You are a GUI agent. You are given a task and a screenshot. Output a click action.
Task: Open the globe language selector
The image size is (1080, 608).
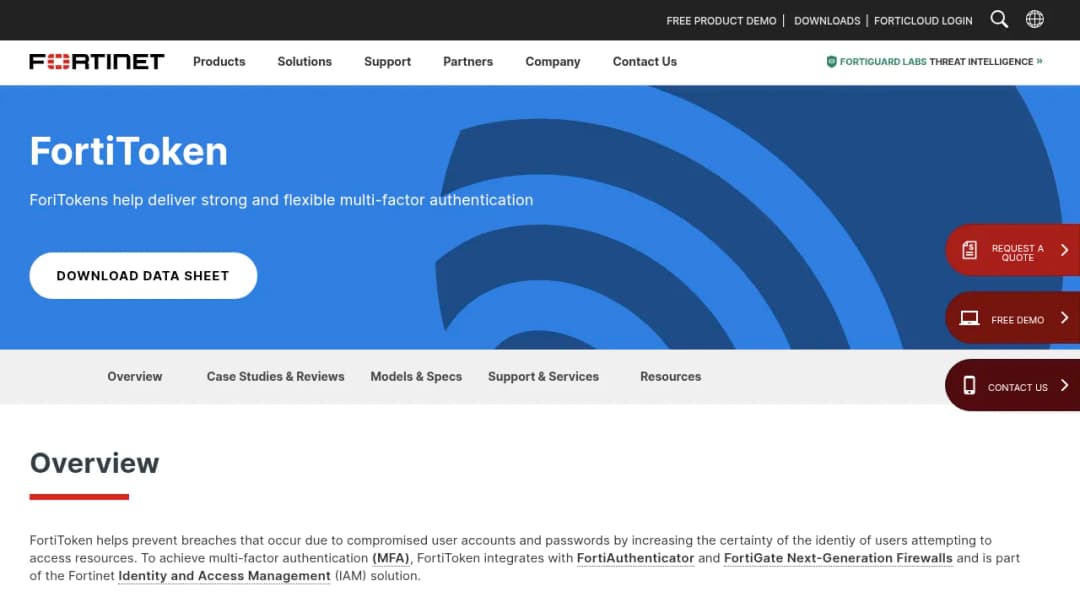pyautogui.click(x=1035, y=19)
